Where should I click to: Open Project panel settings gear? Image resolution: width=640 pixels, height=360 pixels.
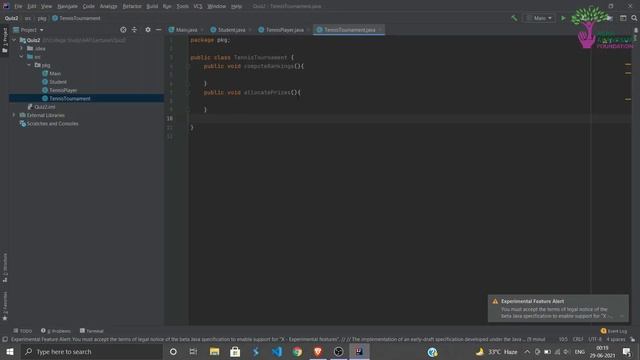tap(148, 30)
